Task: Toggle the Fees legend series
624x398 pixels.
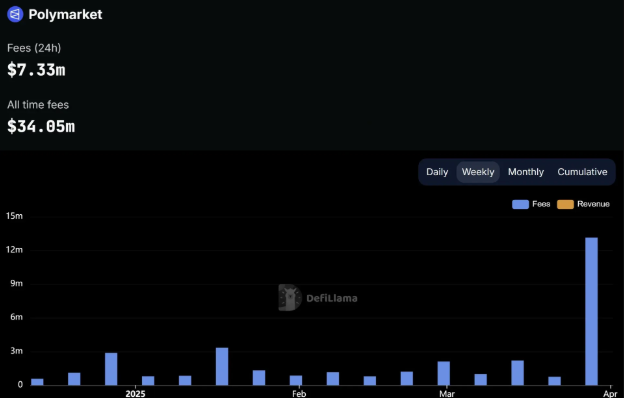Action: 531,204
